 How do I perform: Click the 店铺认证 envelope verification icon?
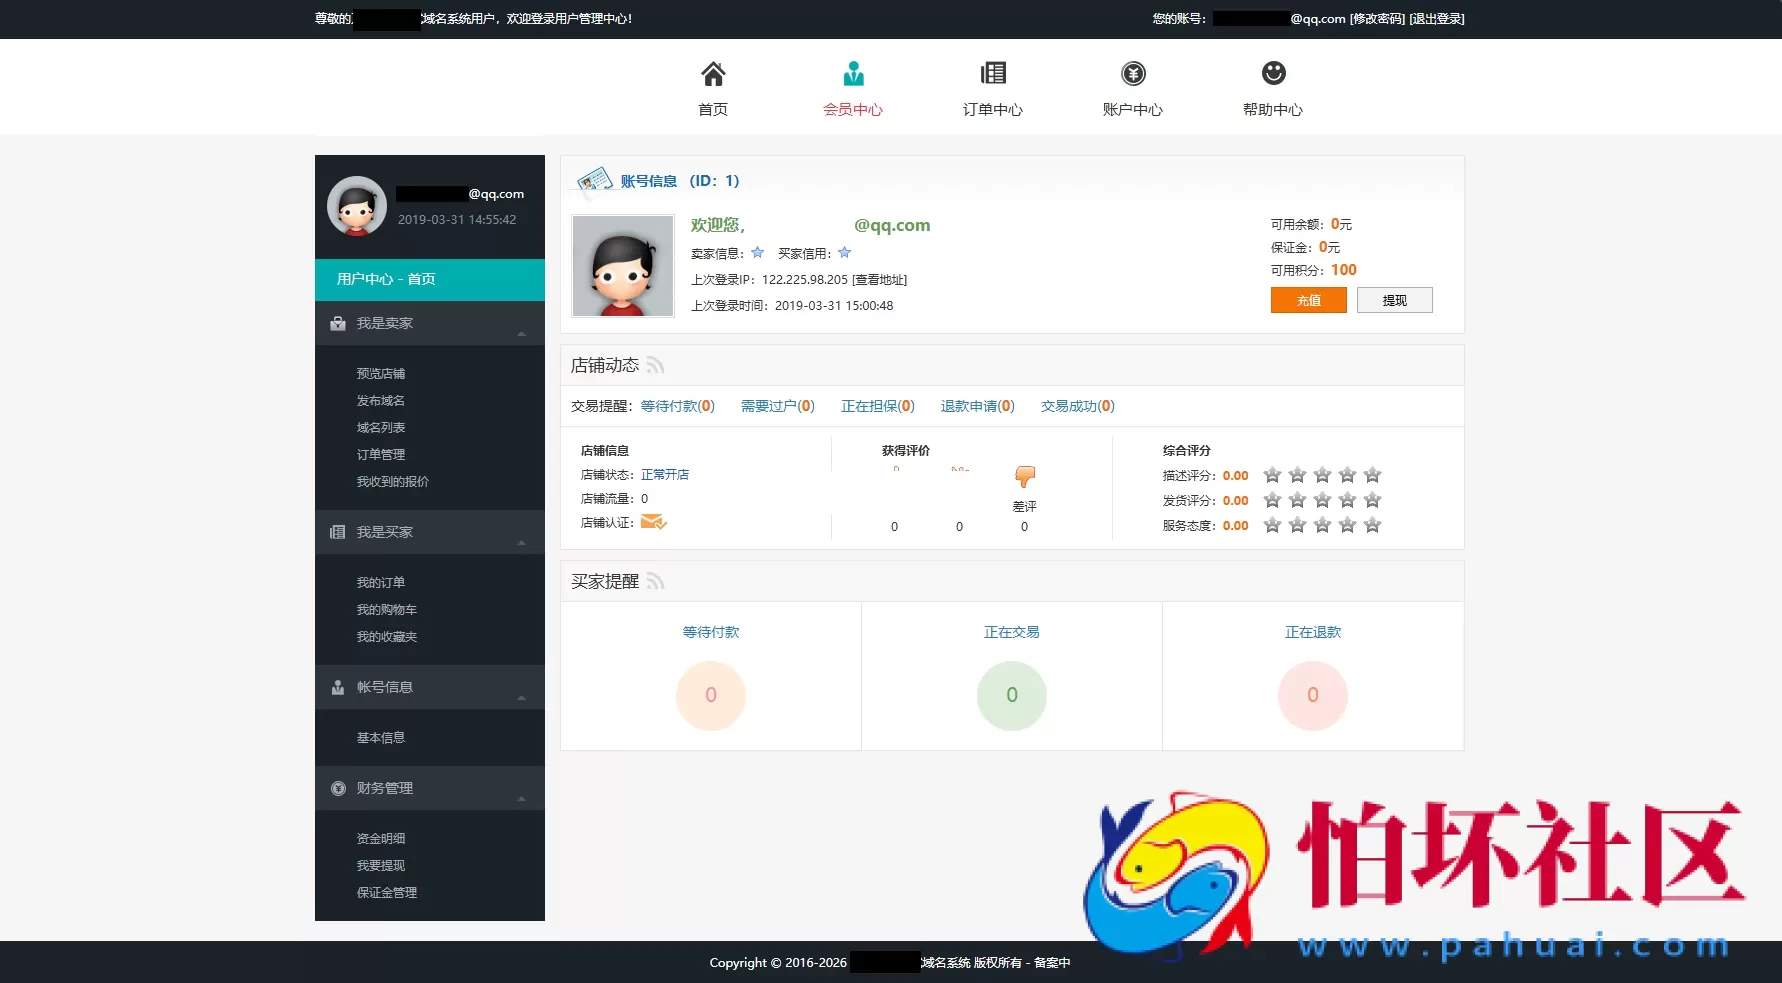pyautogui.click(x=653, y=522)
